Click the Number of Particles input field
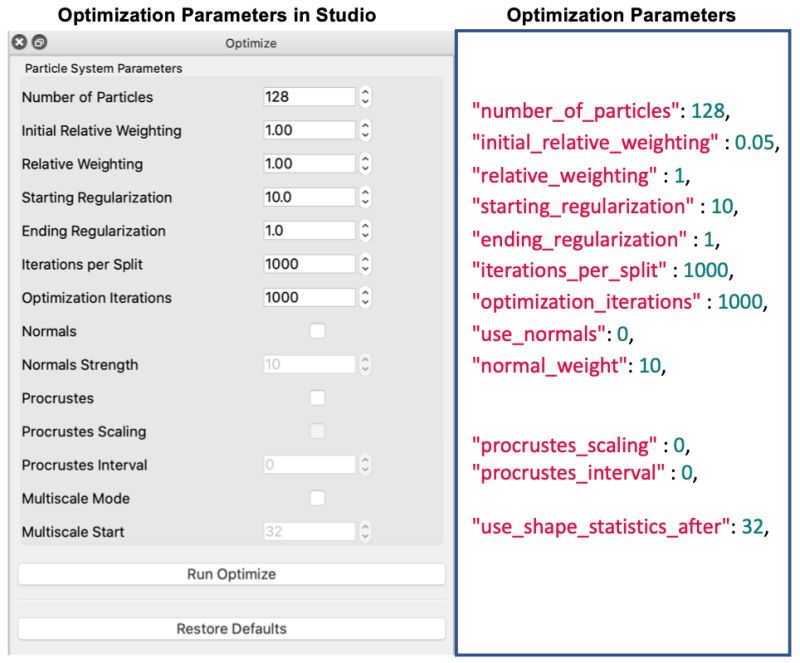Image resolution: width=800 pixels, height=663 pixels. [x=310, y=97]
